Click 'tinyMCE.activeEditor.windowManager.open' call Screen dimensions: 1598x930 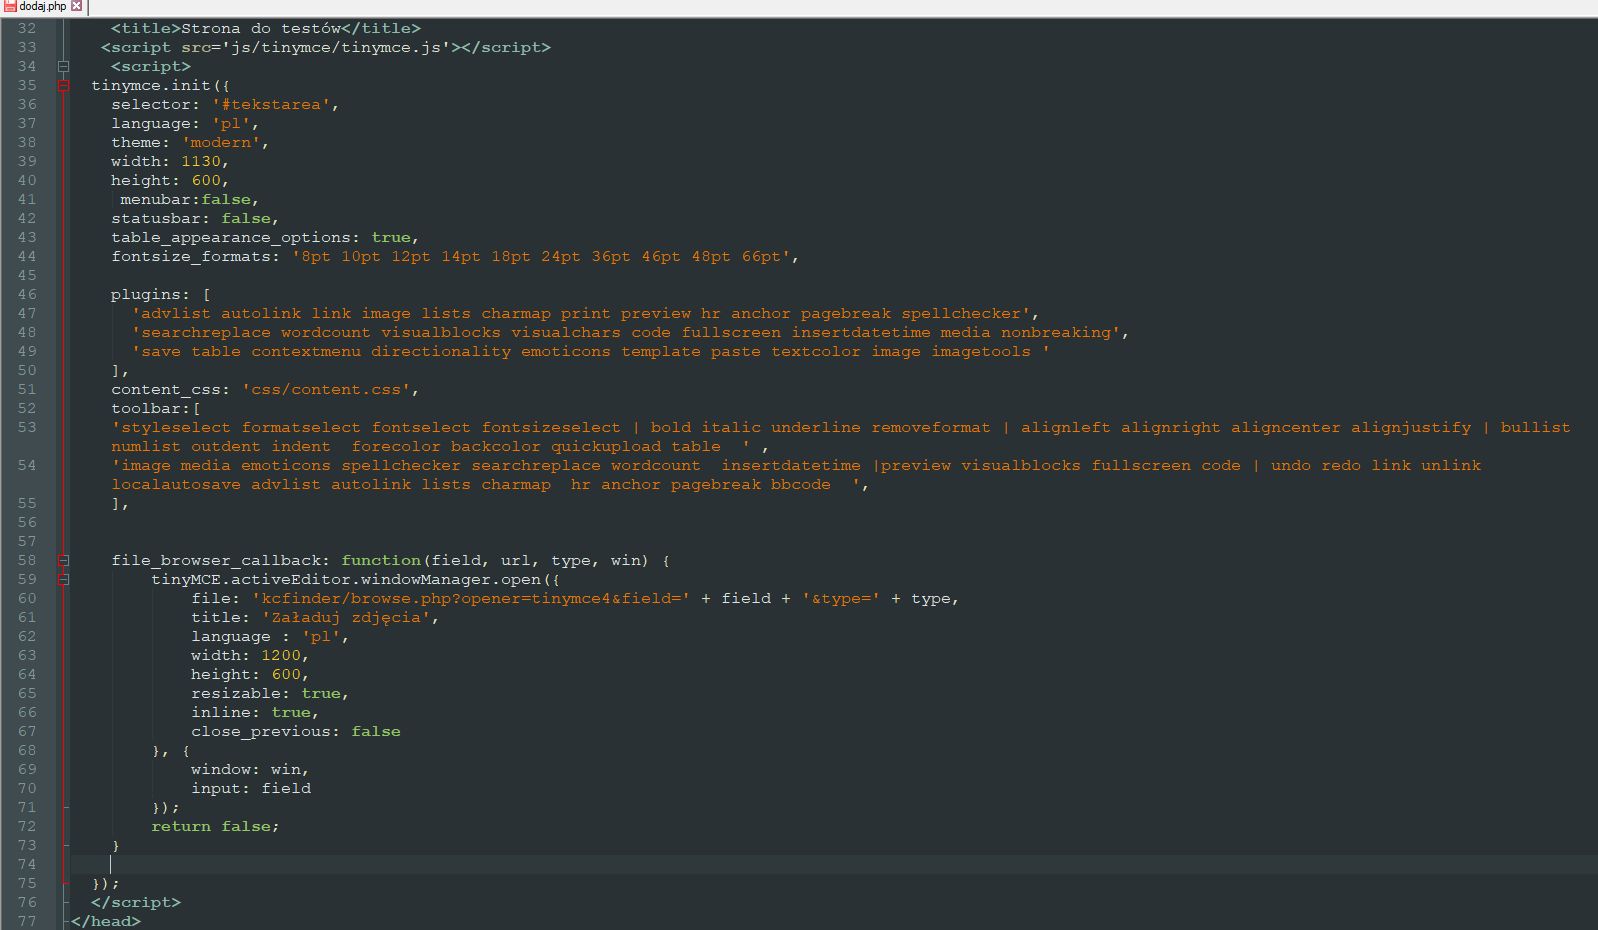pyautogui.click(x=346, y=580)
